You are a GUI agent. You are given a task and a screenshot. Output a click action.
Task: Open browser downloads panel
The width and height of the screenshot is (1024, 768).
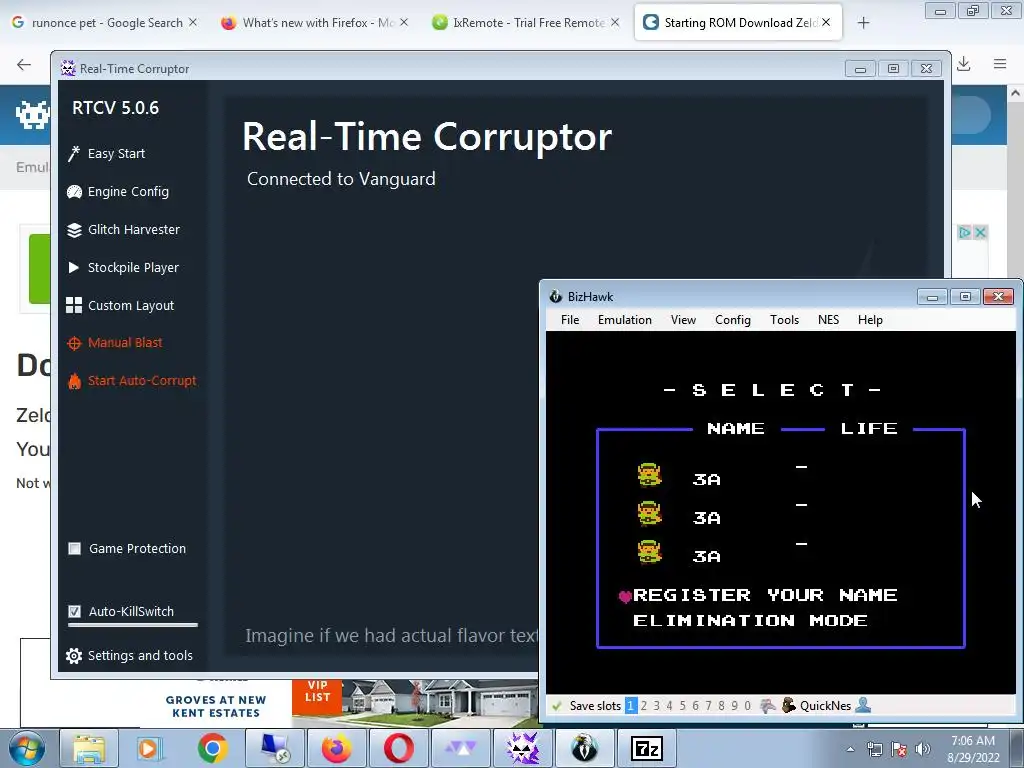pyautogui.click(x=964, y=63)
